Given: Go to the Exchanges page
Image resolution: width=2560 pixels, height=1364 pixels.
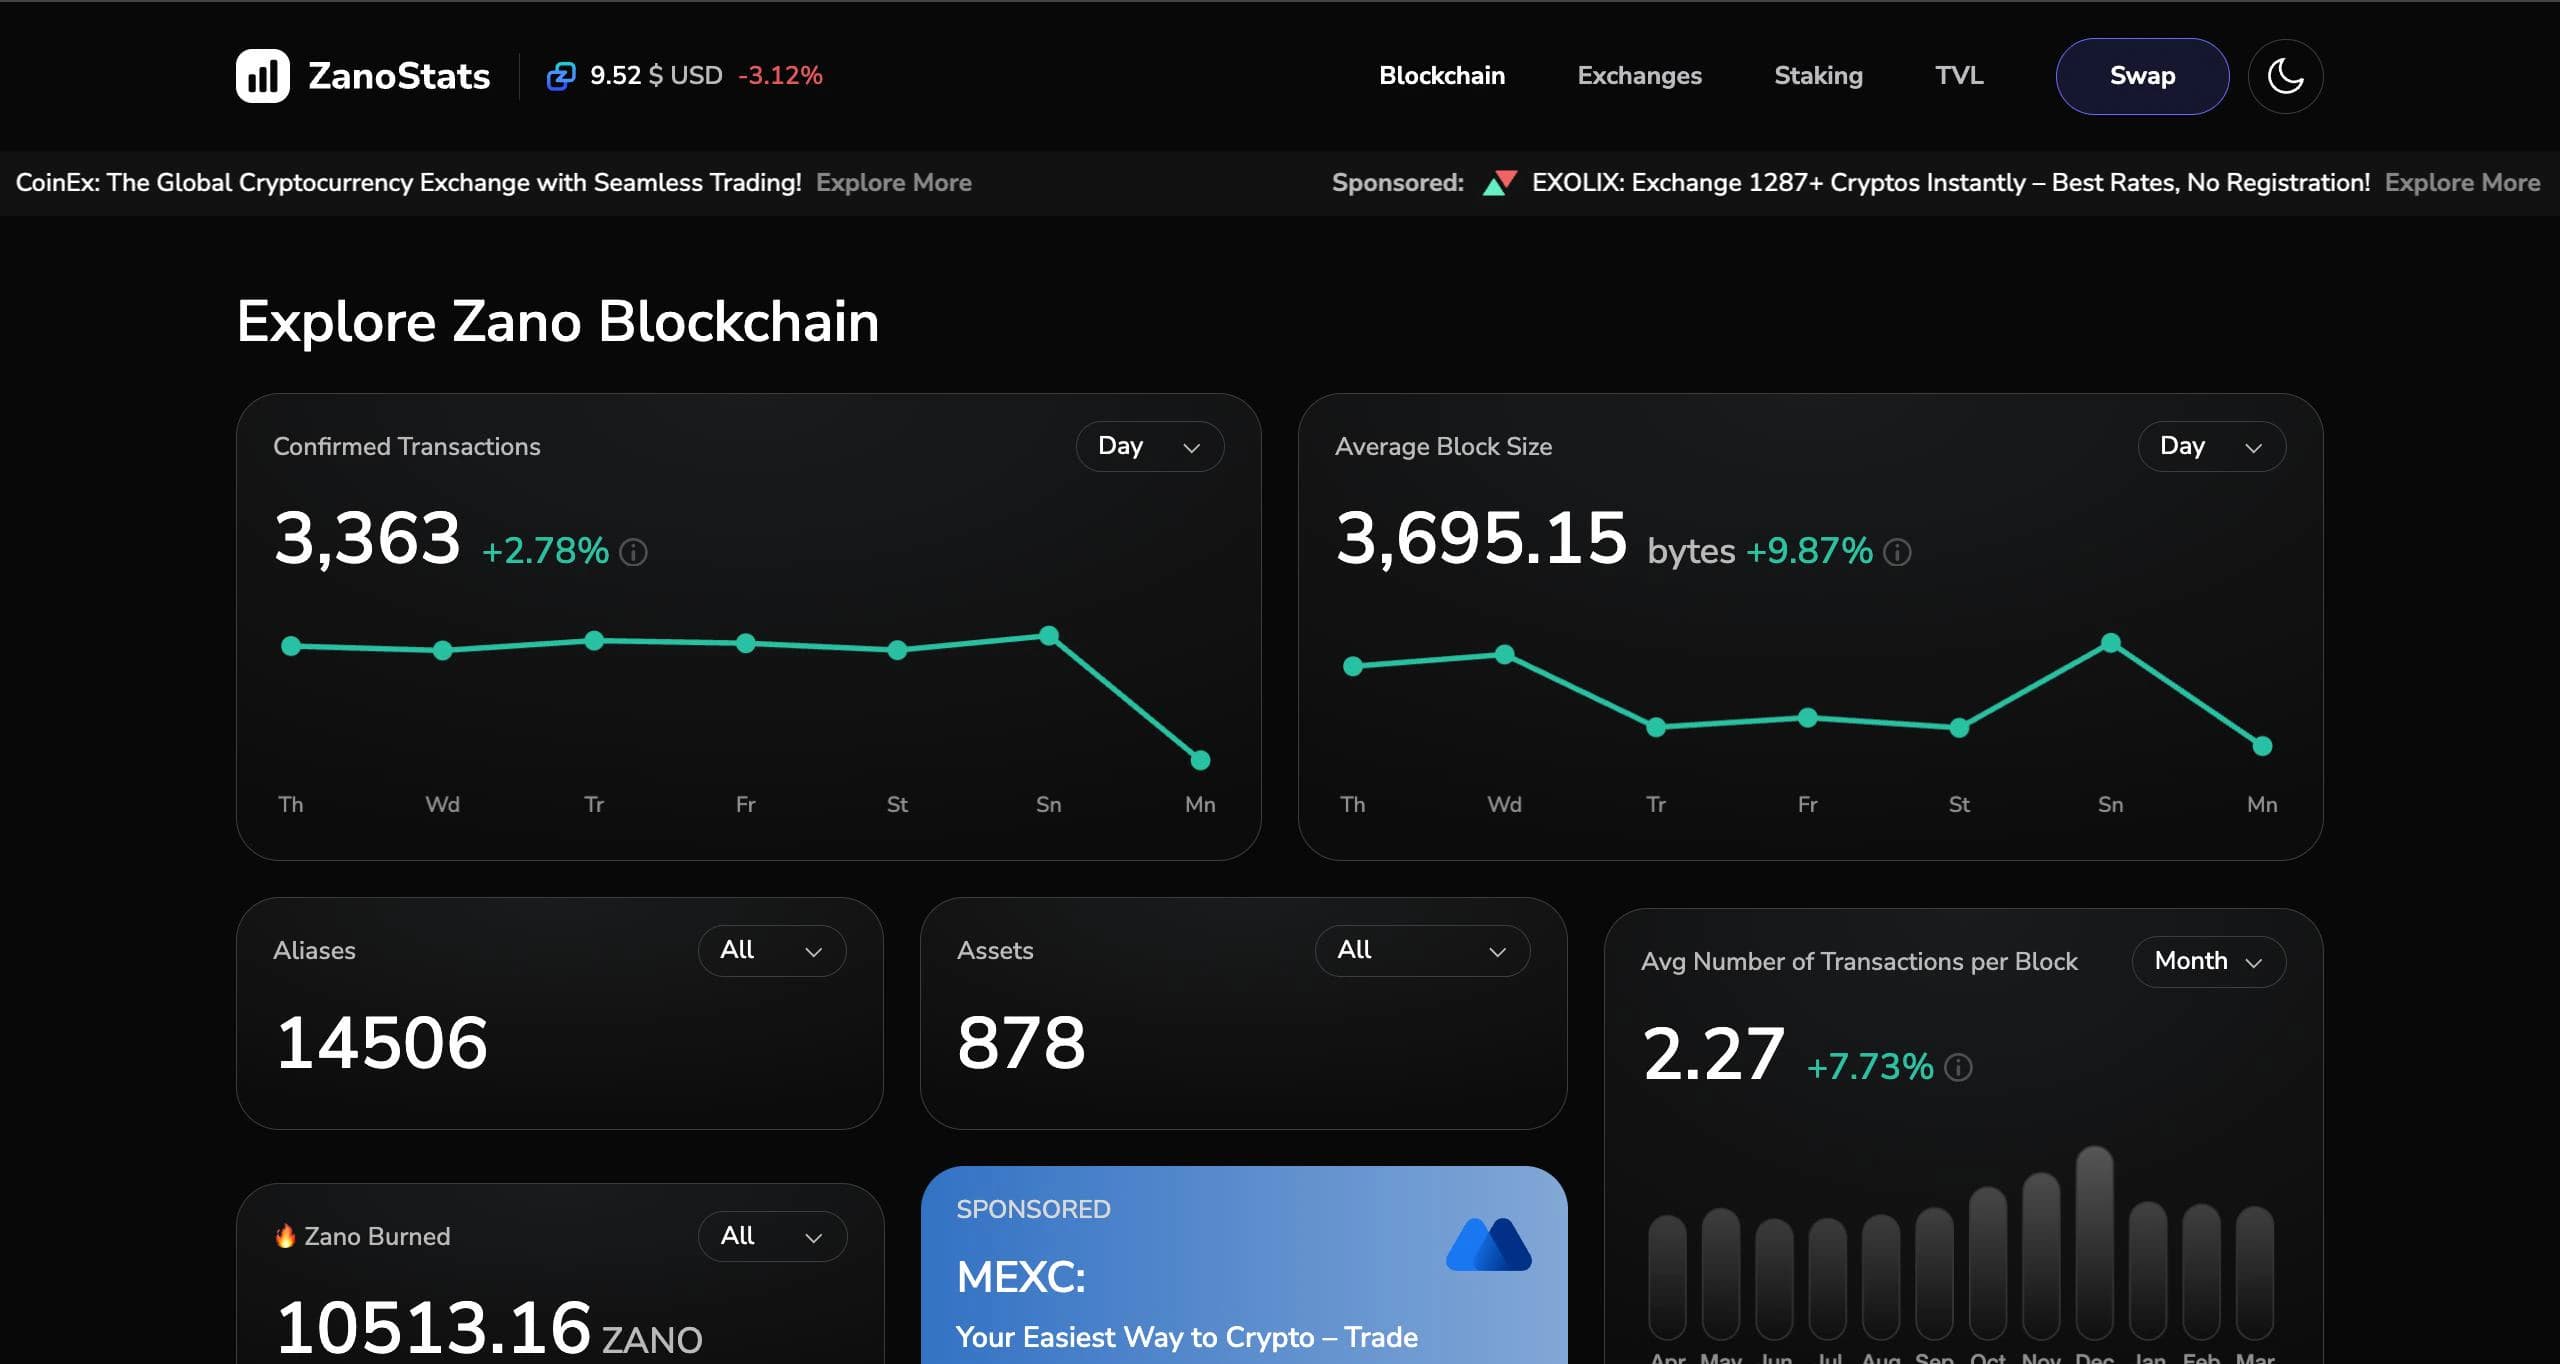Looking at the screenshot, I should click(x=1639, y=76).
